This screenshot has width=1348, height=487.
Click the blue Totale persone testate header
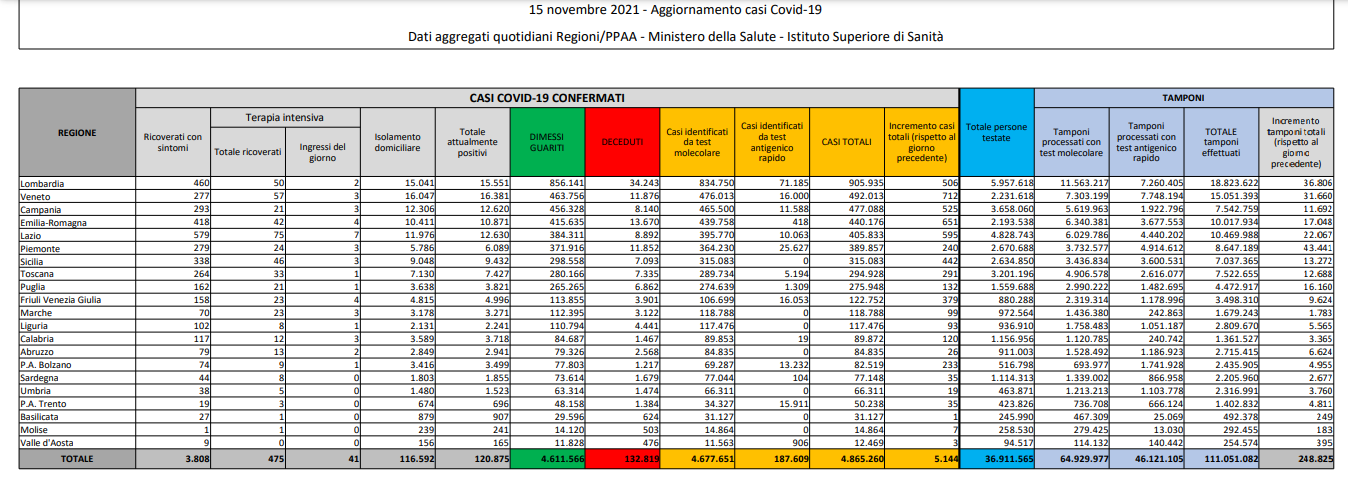[996, 133]
